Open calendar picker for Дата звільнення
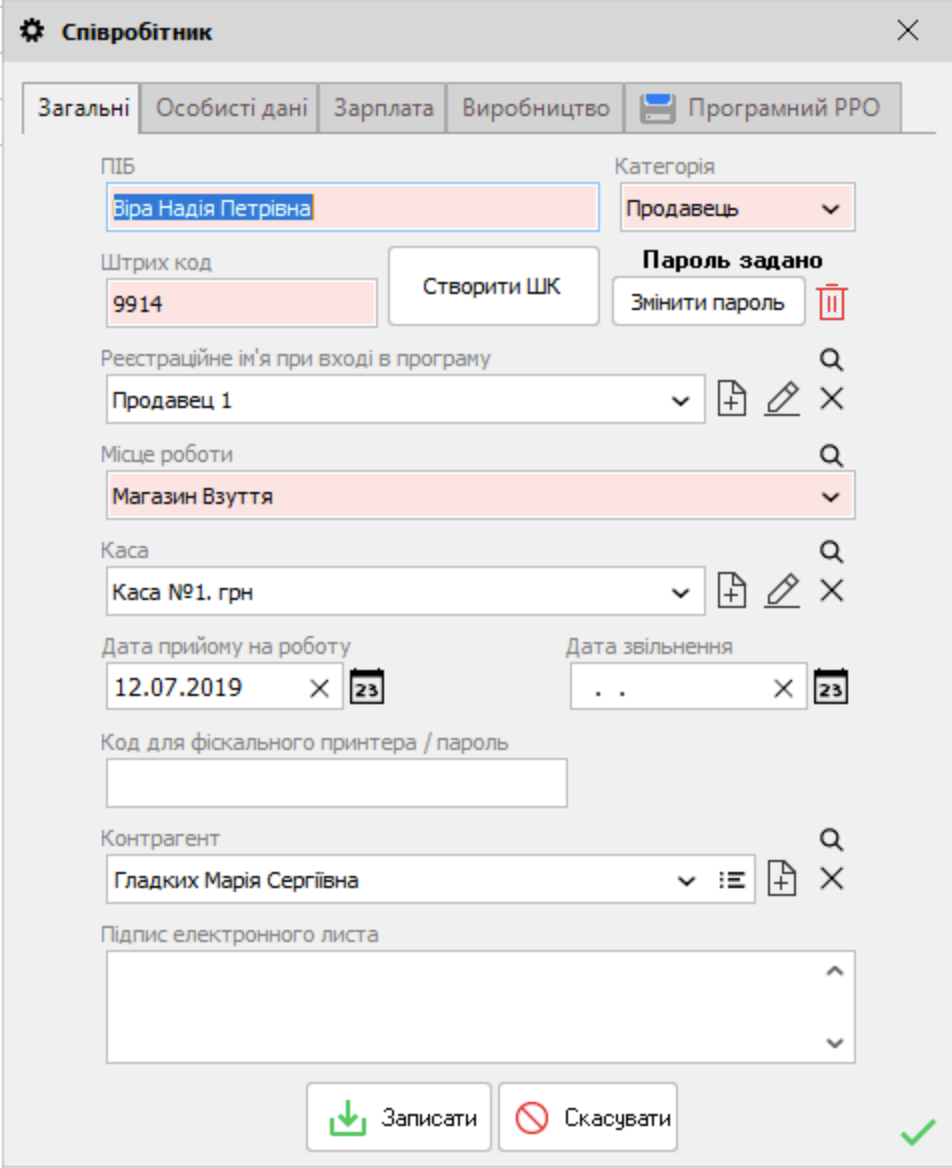 831,688
